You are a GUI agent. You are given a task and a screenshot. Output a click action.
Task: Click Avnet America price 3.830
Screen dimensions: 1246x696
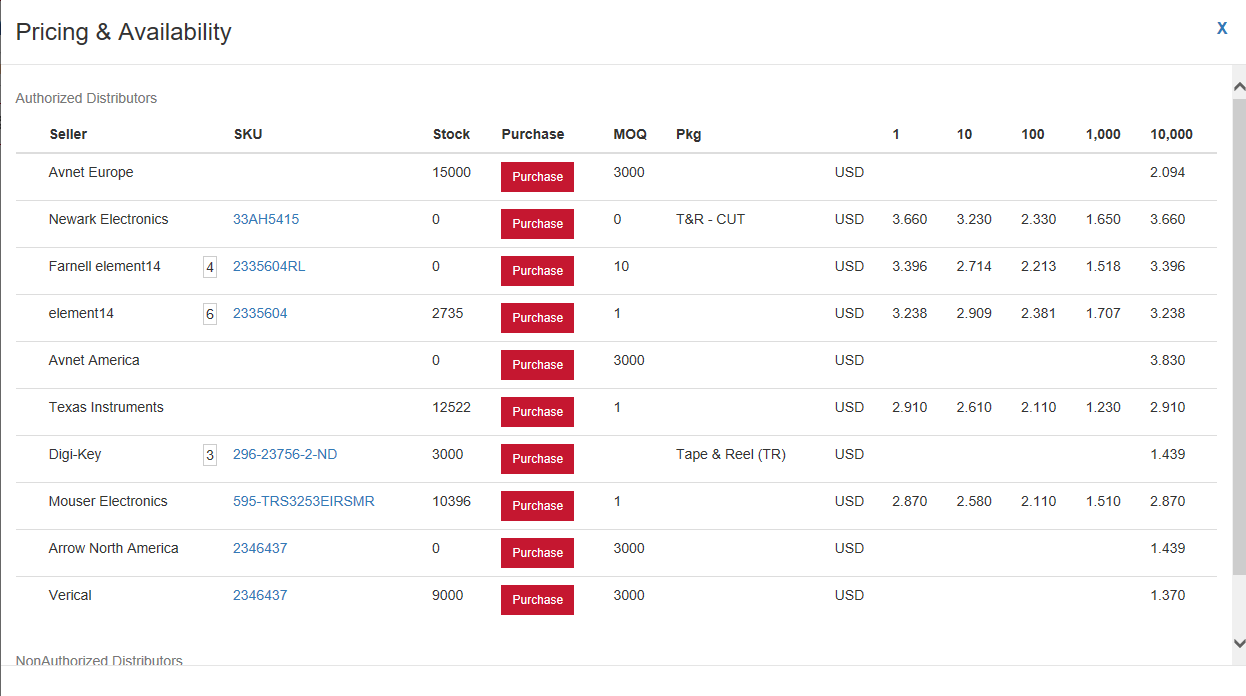click(x=1167, y=360)
